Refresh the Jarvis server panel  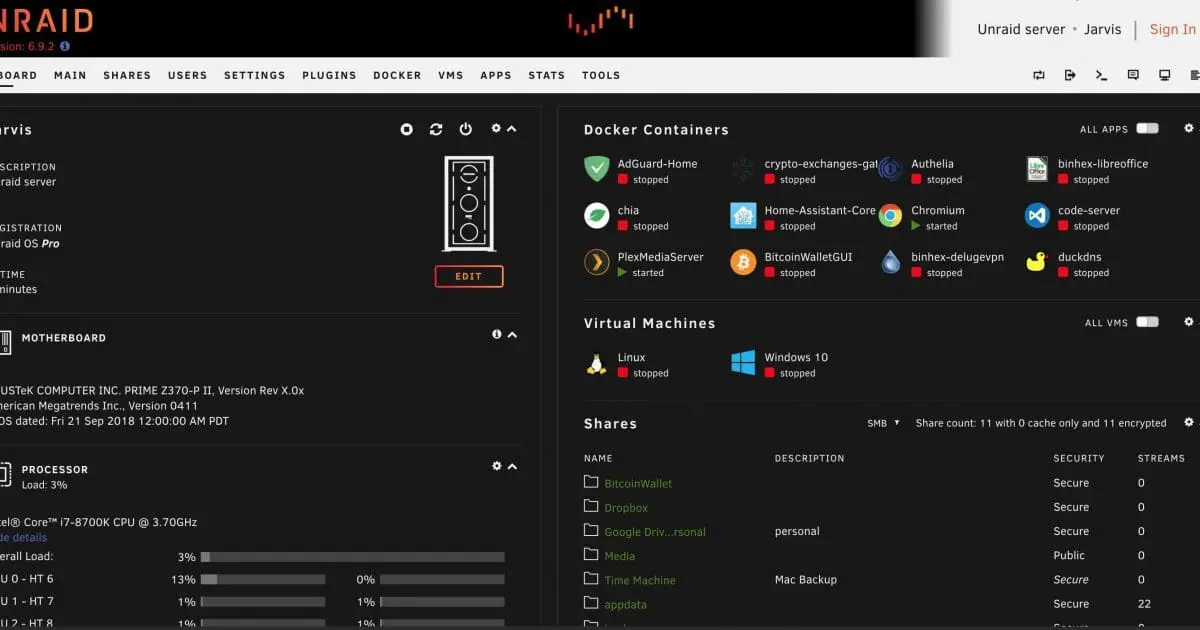point(436,129)
